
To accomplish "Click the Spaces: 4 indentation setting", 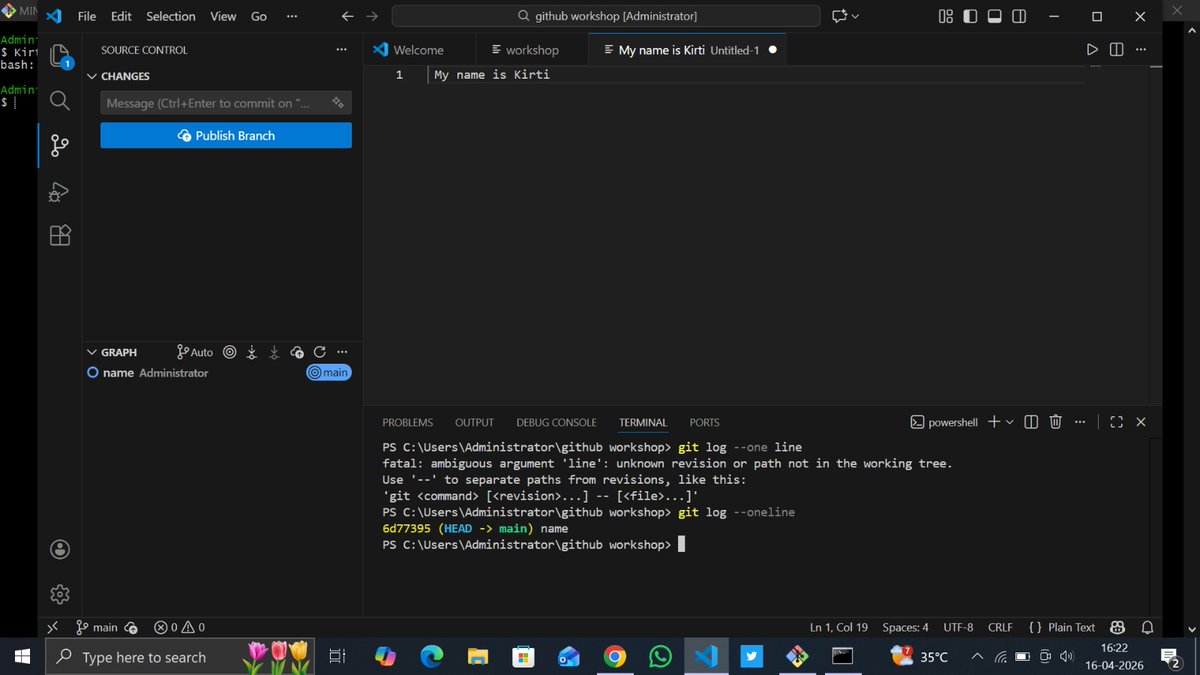I will click(x=905, y=627).
